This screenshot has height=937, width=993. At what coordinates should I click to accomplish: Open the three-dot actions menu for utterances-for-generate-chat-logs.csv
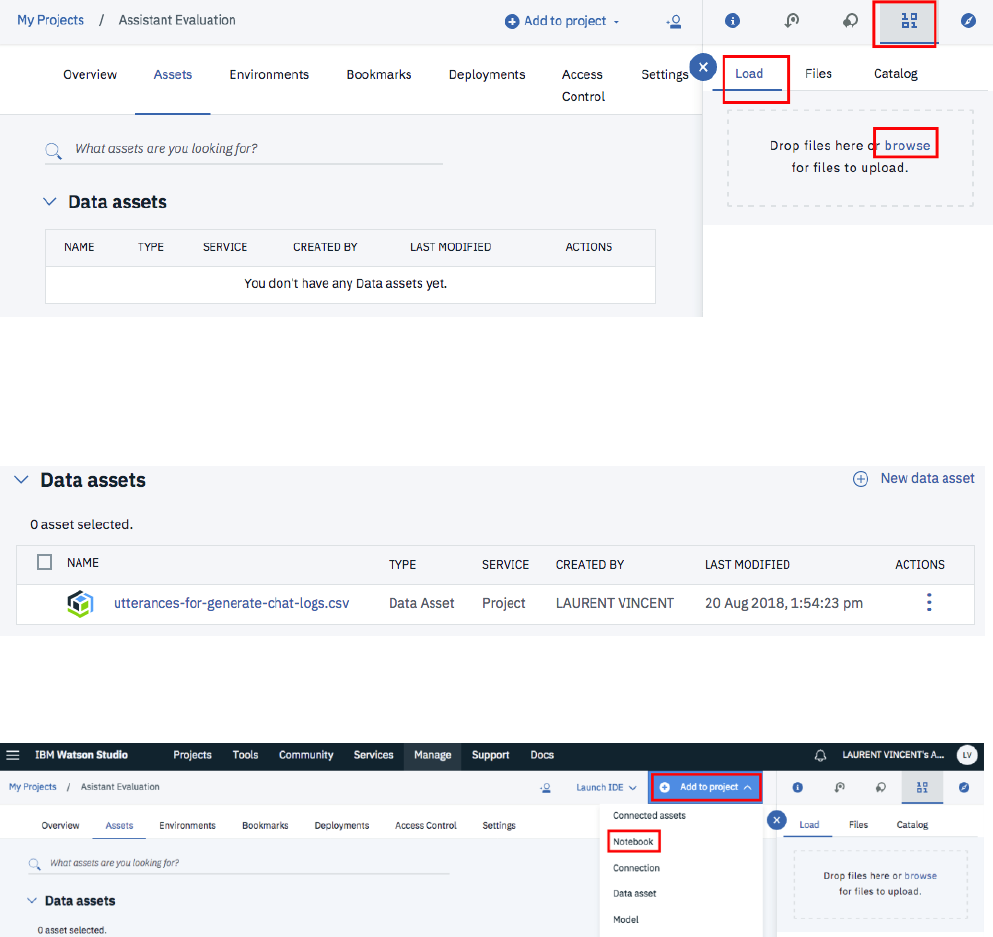pos(929,602)
